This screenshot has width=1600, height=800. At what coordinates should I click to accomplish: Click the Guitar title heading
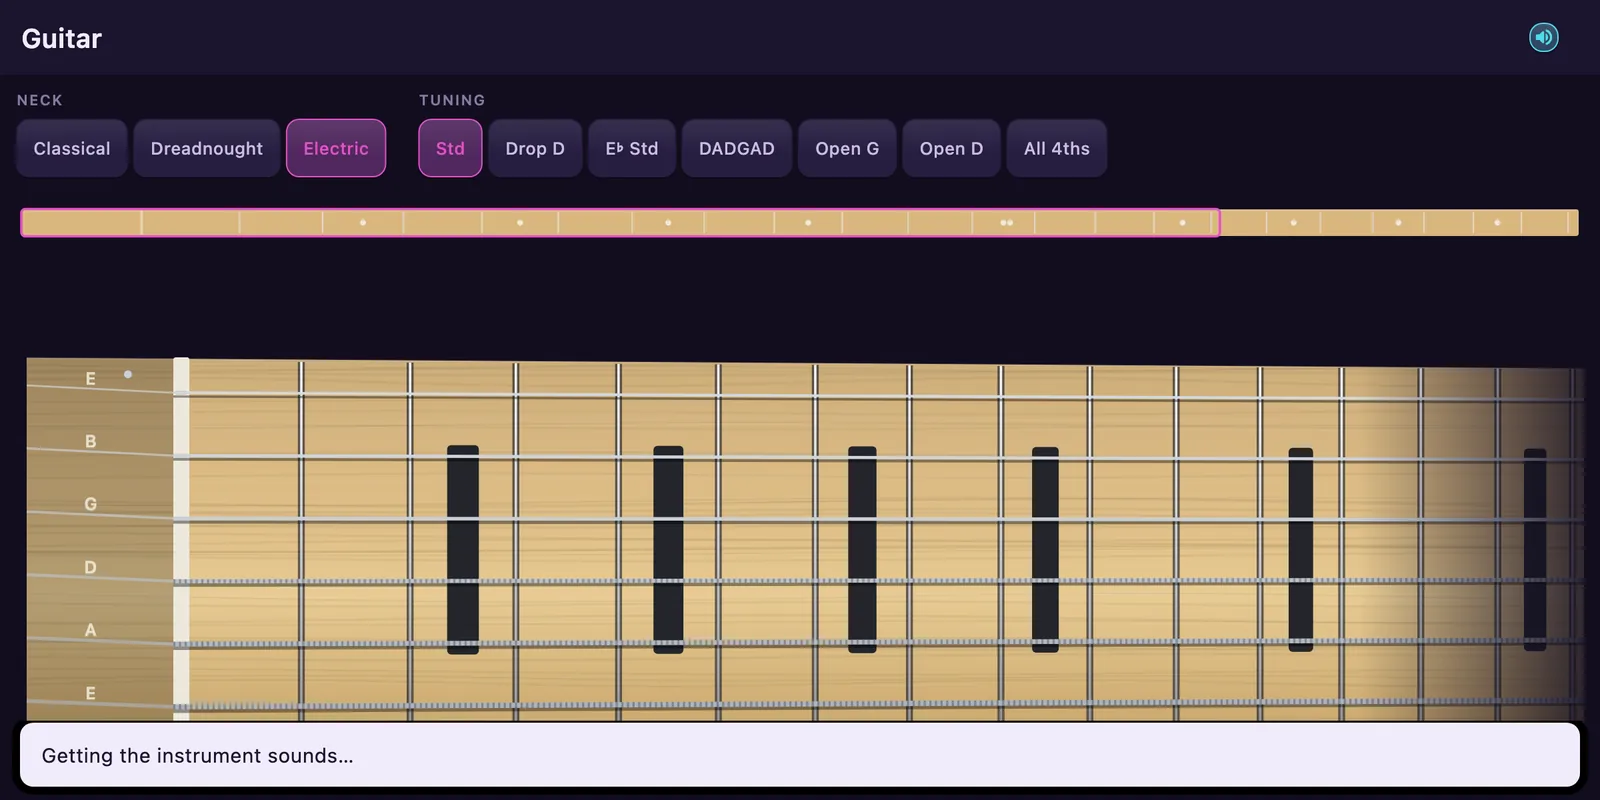point(62,38)
